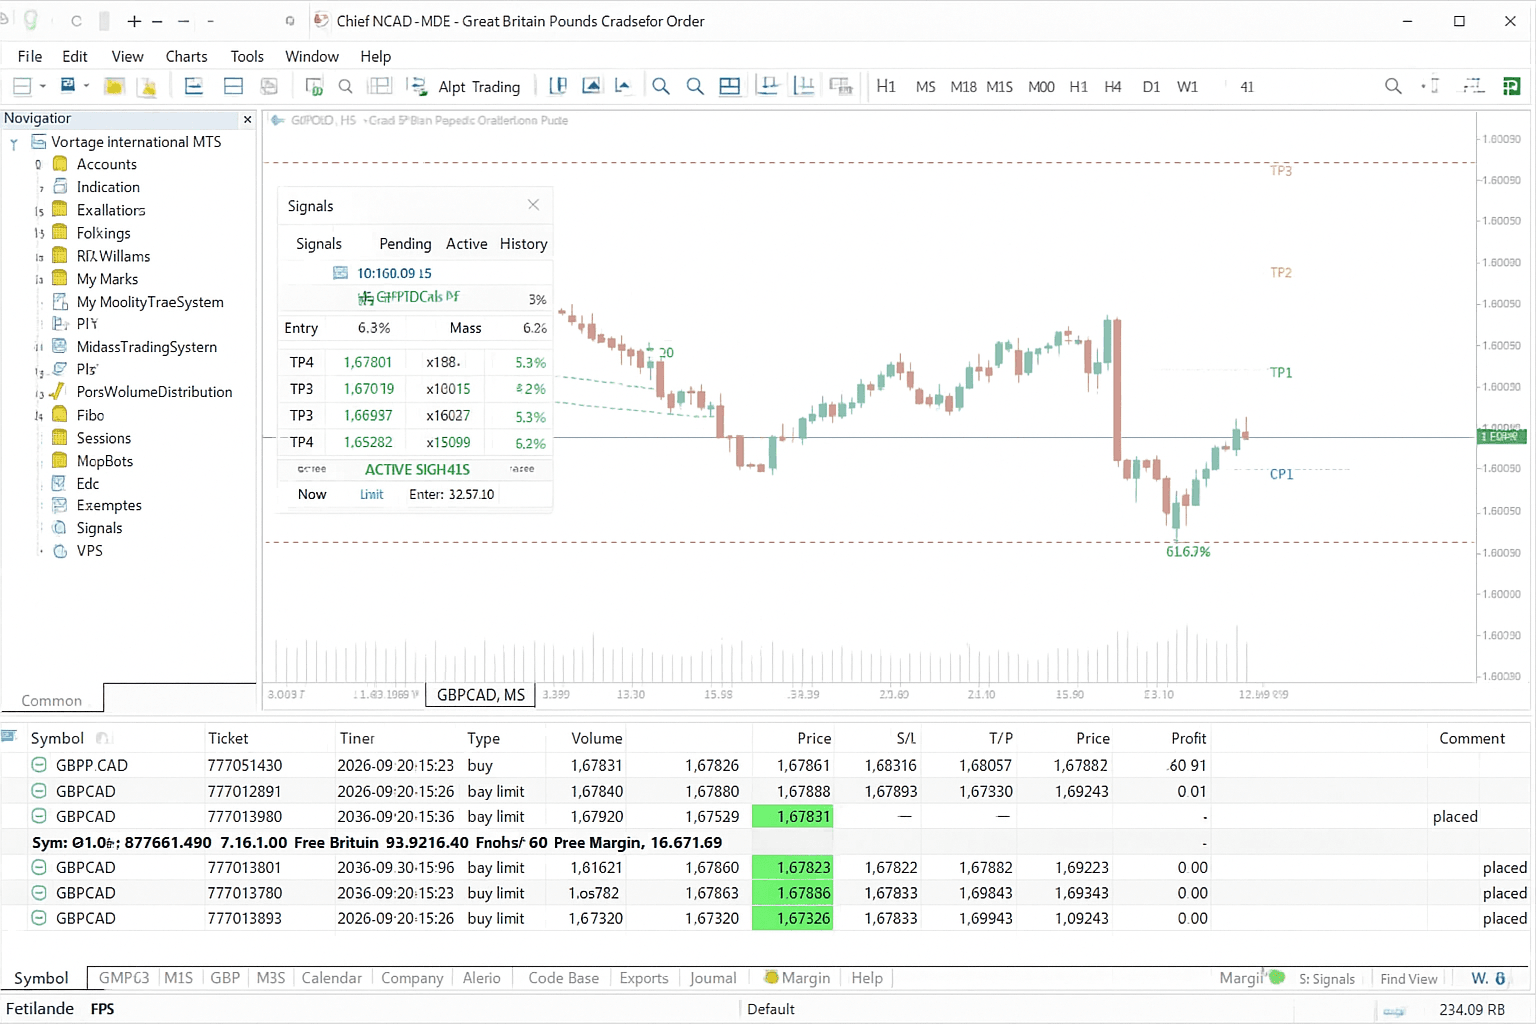Click the Limit link in Signals popup
Viewport: 1536px width, 1024px height.
pyautogui.click(x=372, y=495)
